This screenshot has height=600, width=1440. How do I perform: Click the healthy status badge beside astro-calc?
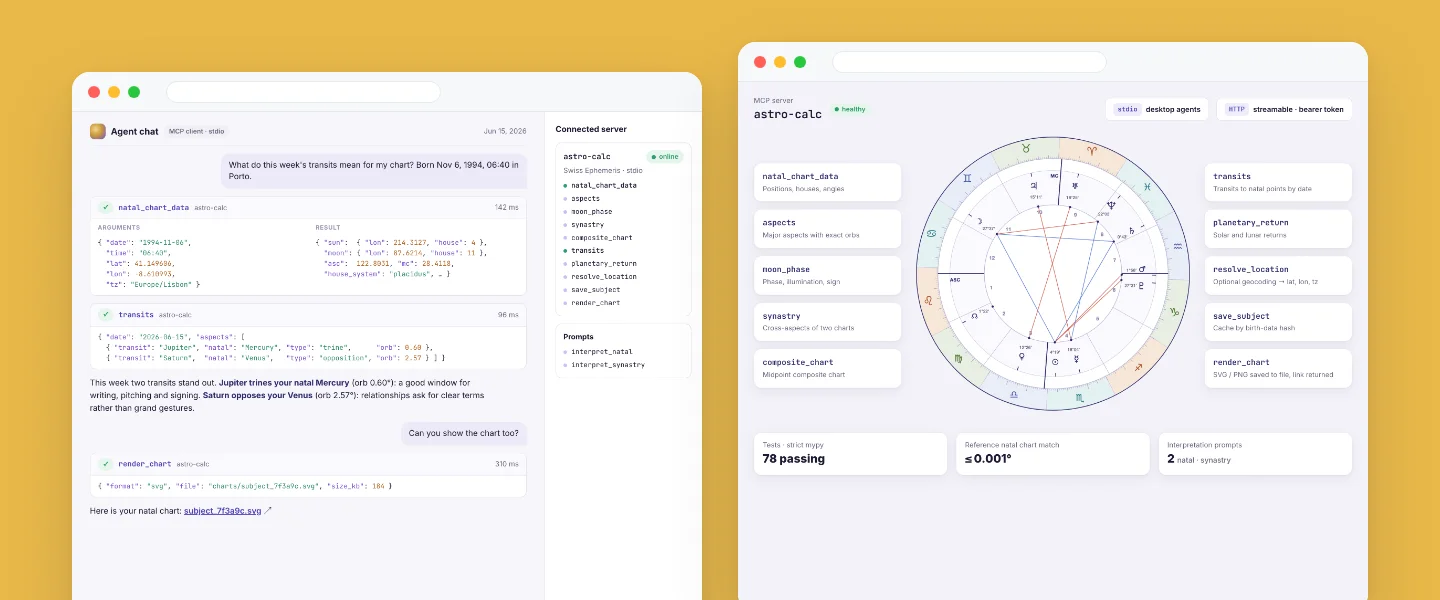point(850,109)
